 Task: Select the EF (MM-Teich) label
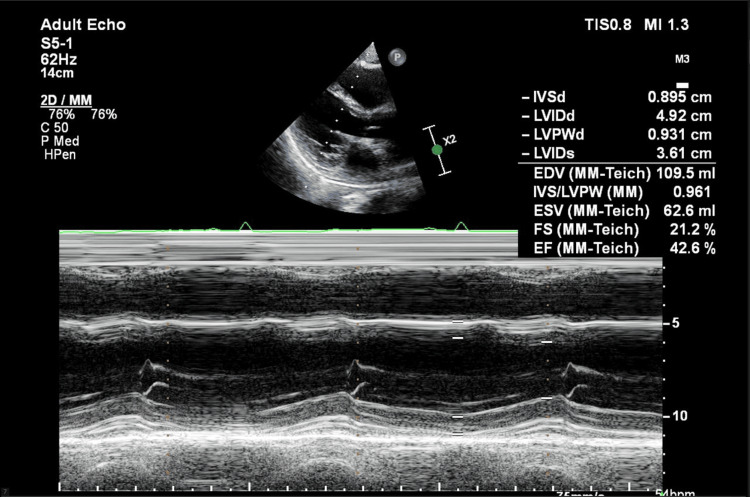586,249
